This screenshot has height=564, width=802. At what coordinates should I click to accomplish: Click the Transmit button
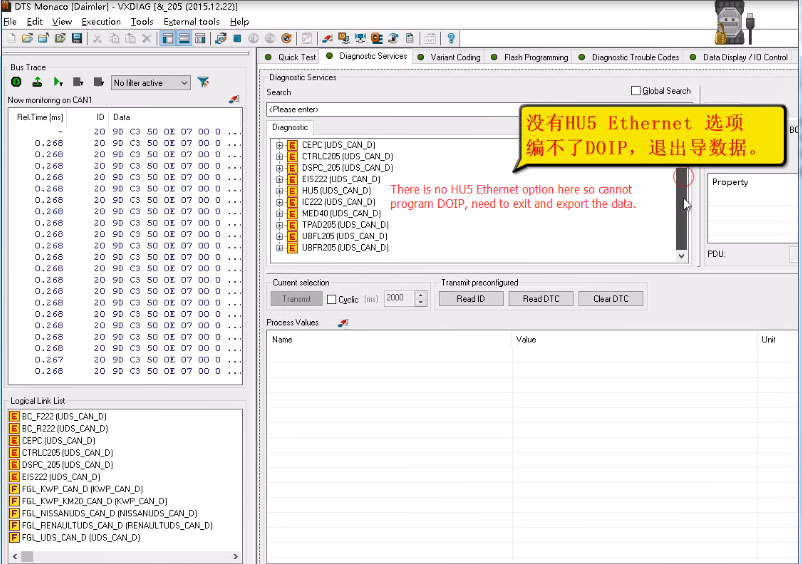coord(297,299)
